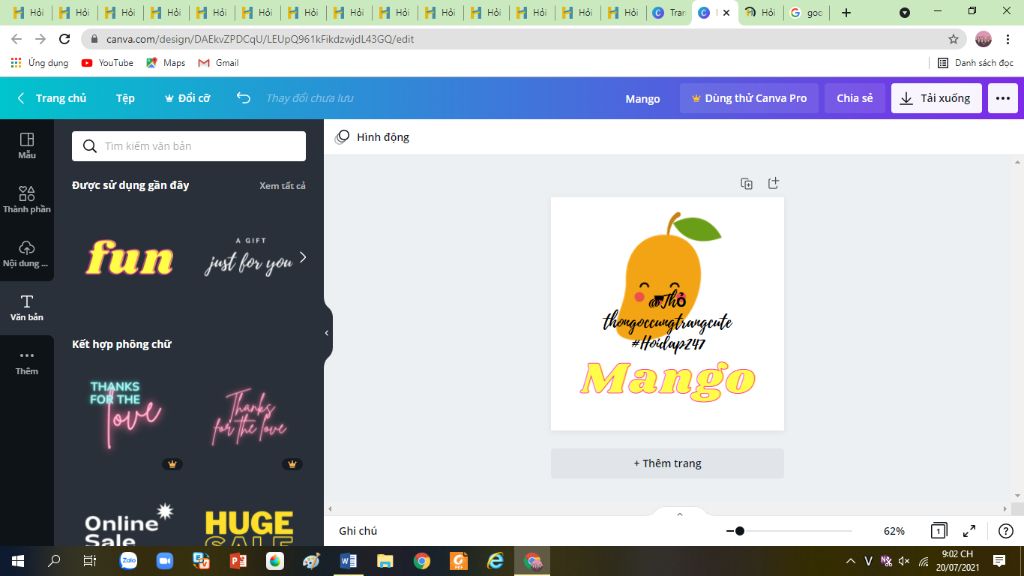Open the Nội dung uploads panel

27,254
